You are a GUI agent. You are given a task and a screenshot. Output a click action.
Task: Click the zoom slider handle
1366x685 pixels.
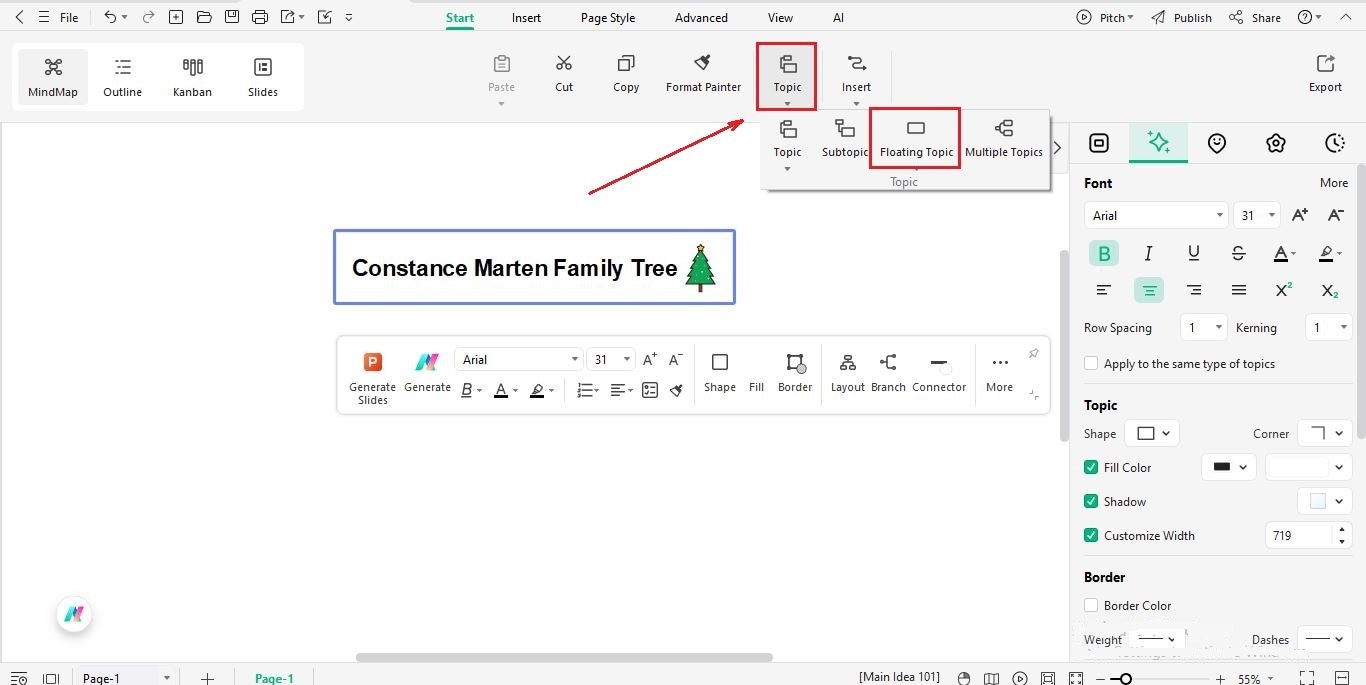point(1126,679)
